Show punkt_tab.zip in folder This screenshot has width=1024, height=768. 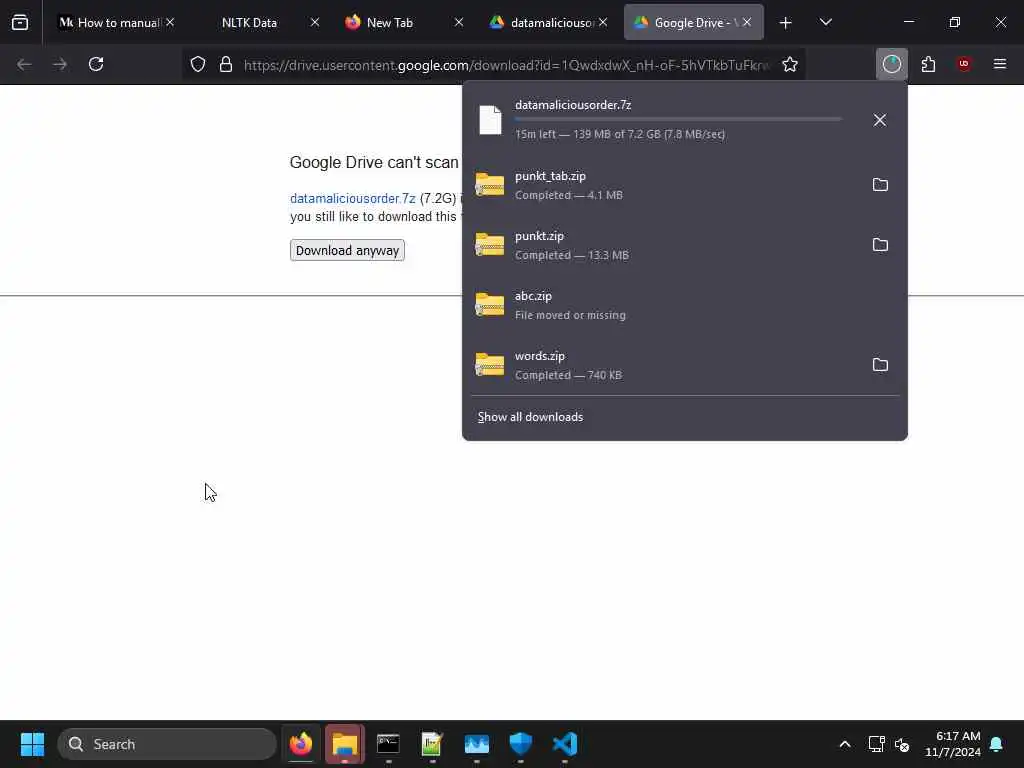[880, 185]
